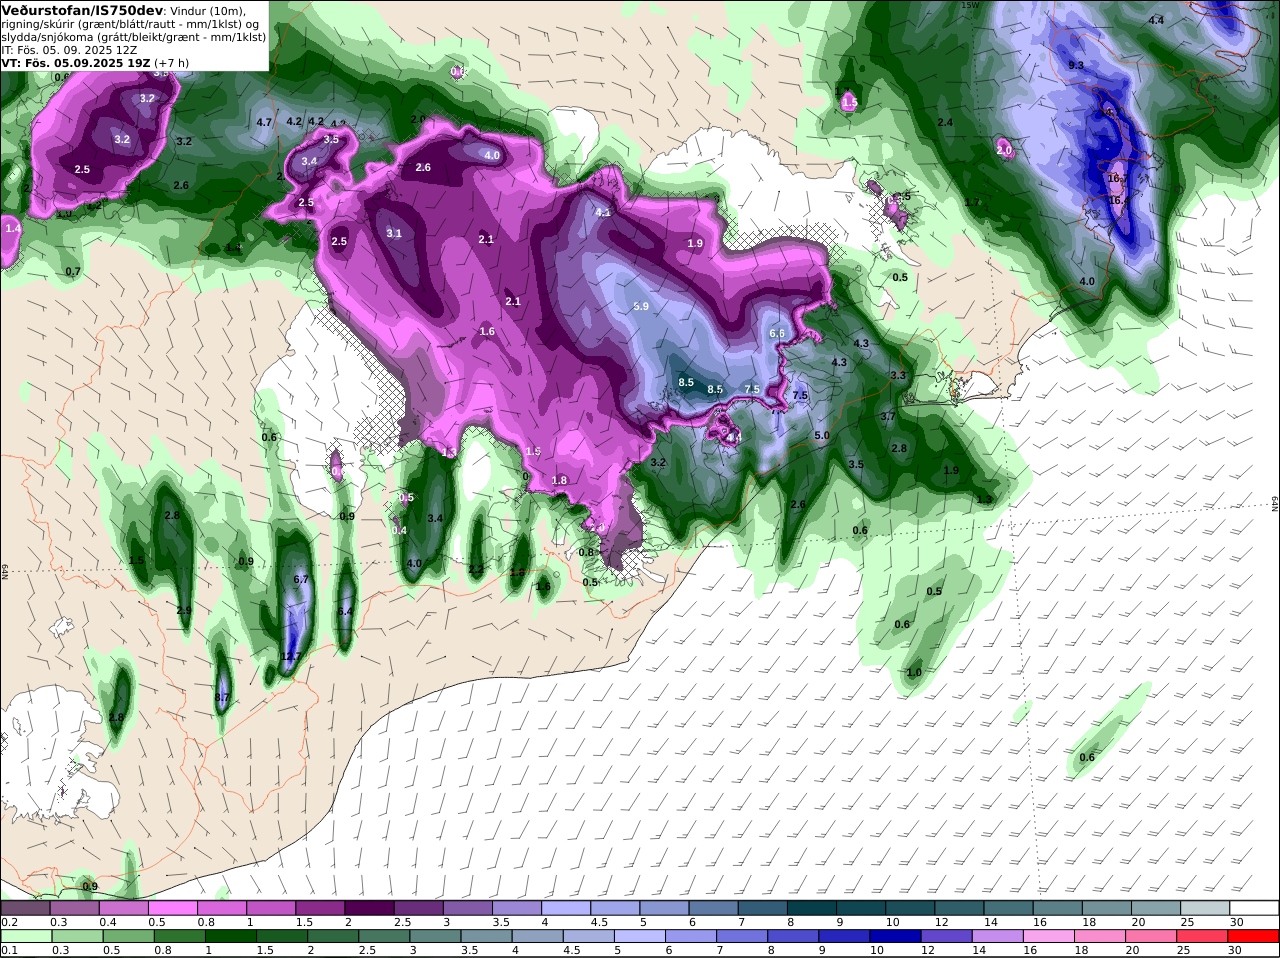
Task: Click the snow legend label 0.2
Action: pos(9,922)
